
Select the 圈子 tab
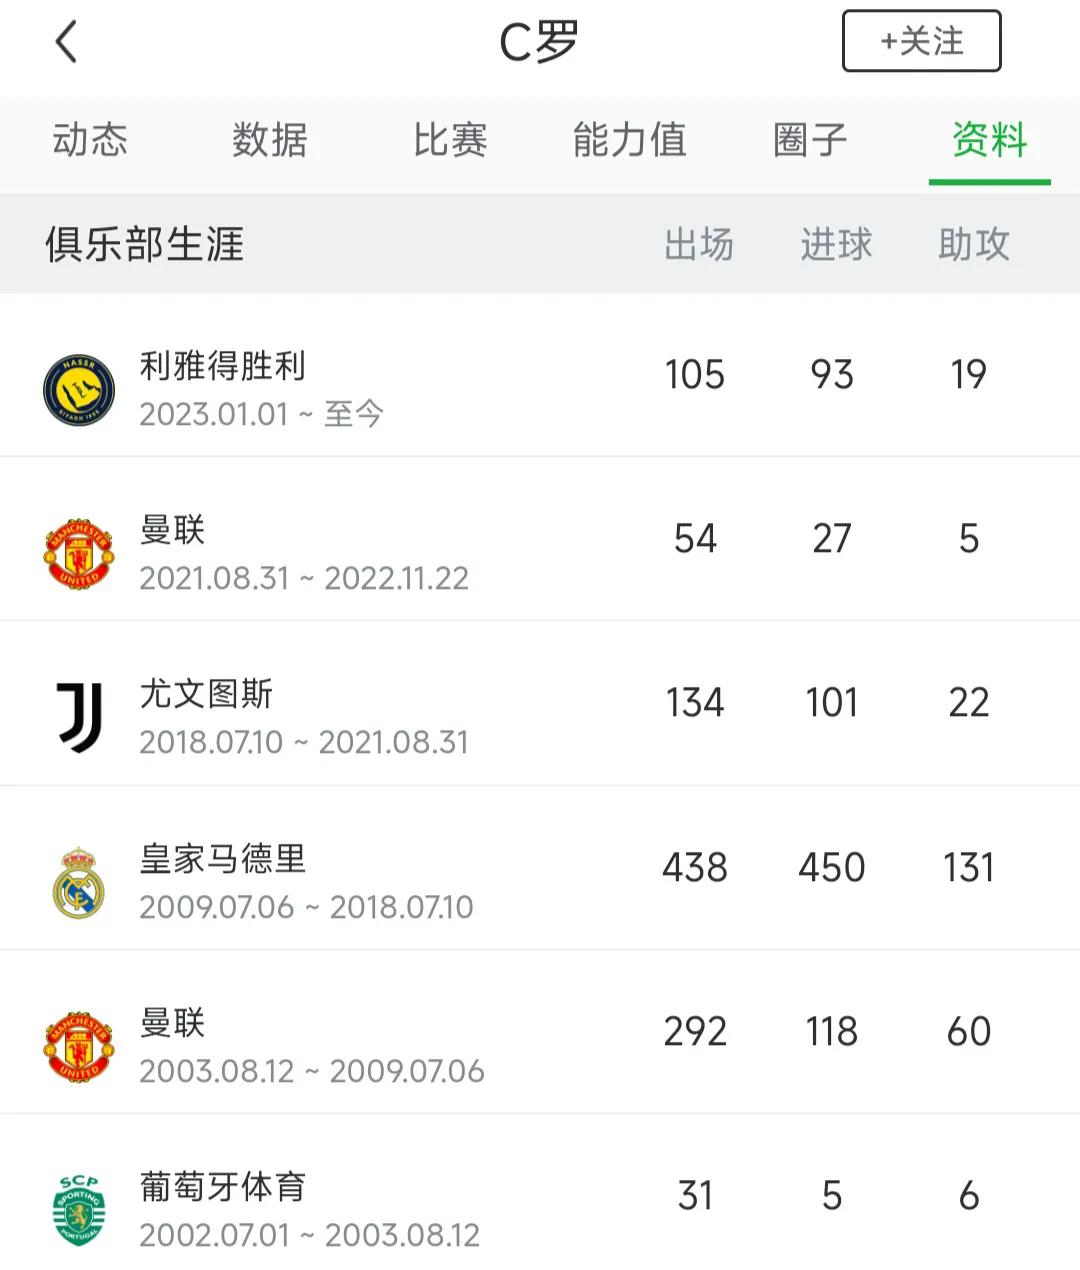point(810,140)
